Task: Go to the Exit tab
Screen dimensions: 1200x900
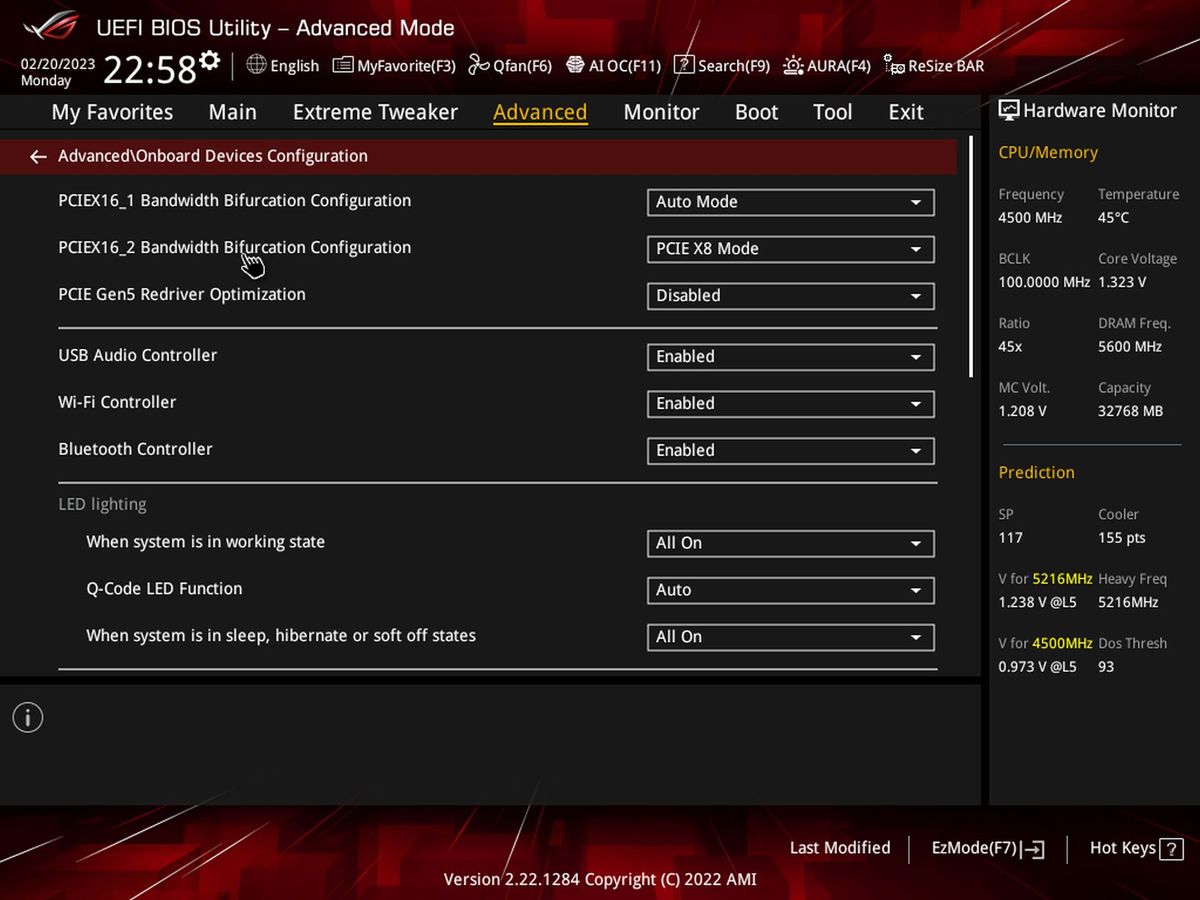Action: (906, 112)
